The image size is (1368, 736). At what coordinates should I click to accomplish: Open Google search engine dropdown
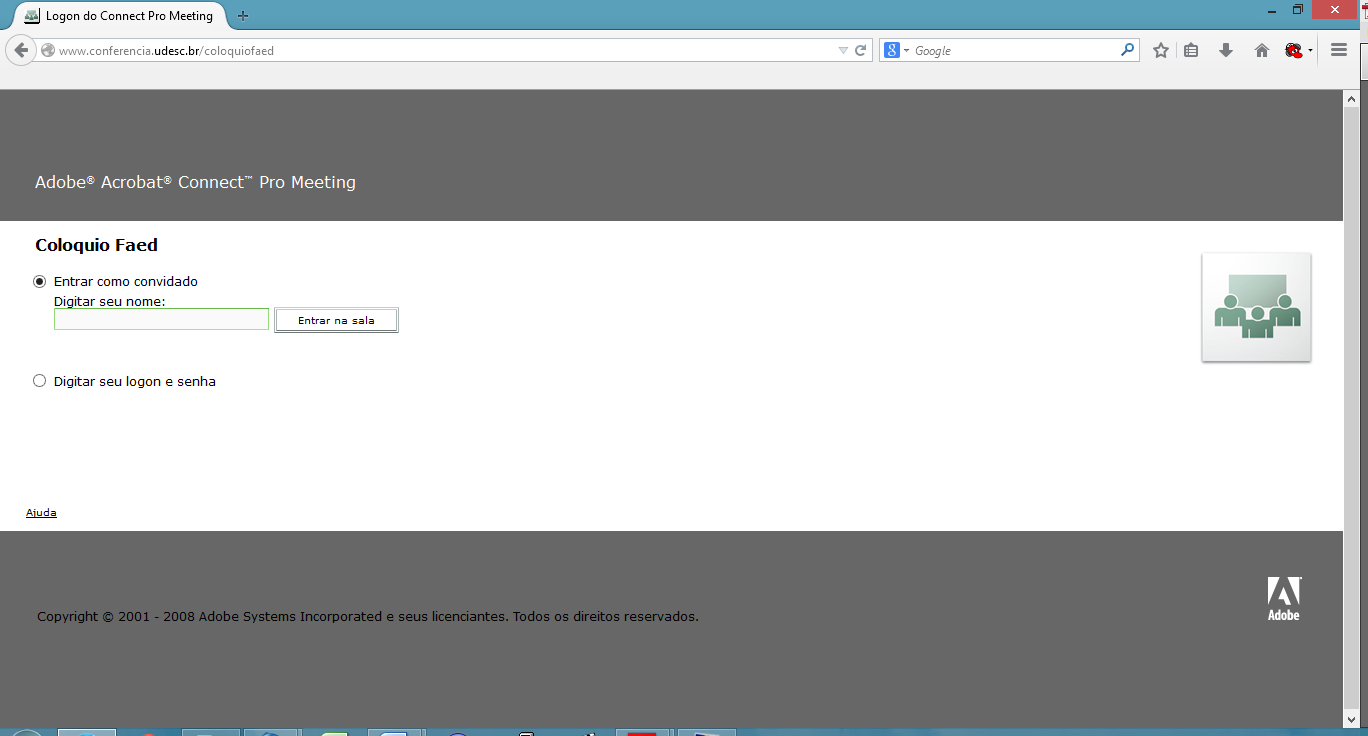[897, 50]
